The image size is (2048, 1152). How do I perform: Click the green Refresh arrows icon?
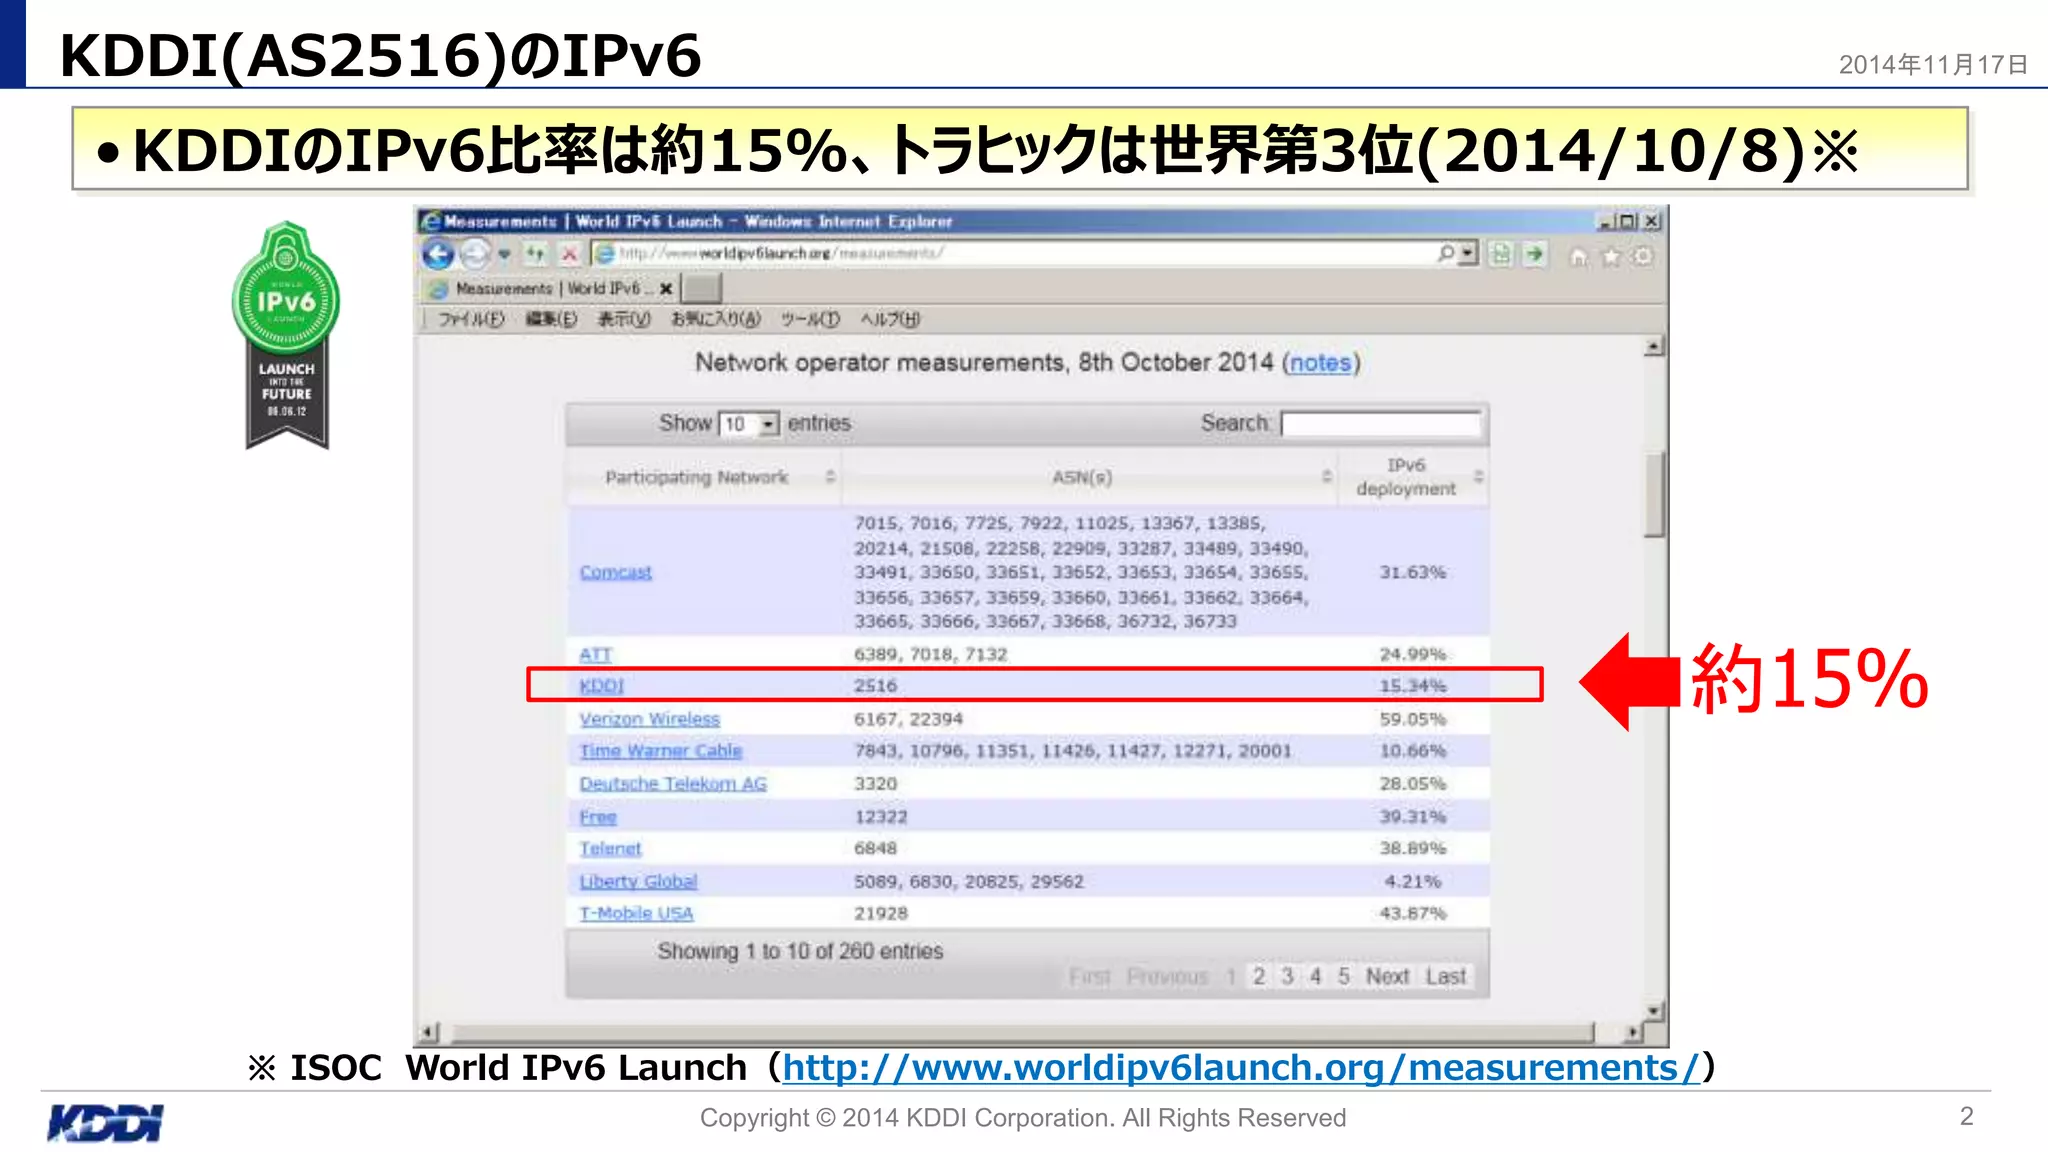click(536, 254)
